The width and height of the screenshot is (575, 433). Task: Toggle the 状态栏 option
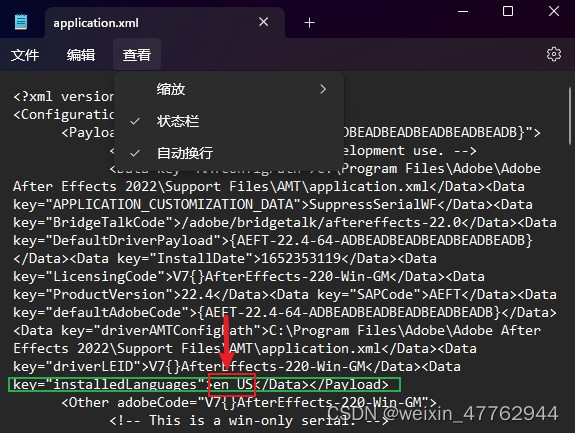tap(229, 121)
